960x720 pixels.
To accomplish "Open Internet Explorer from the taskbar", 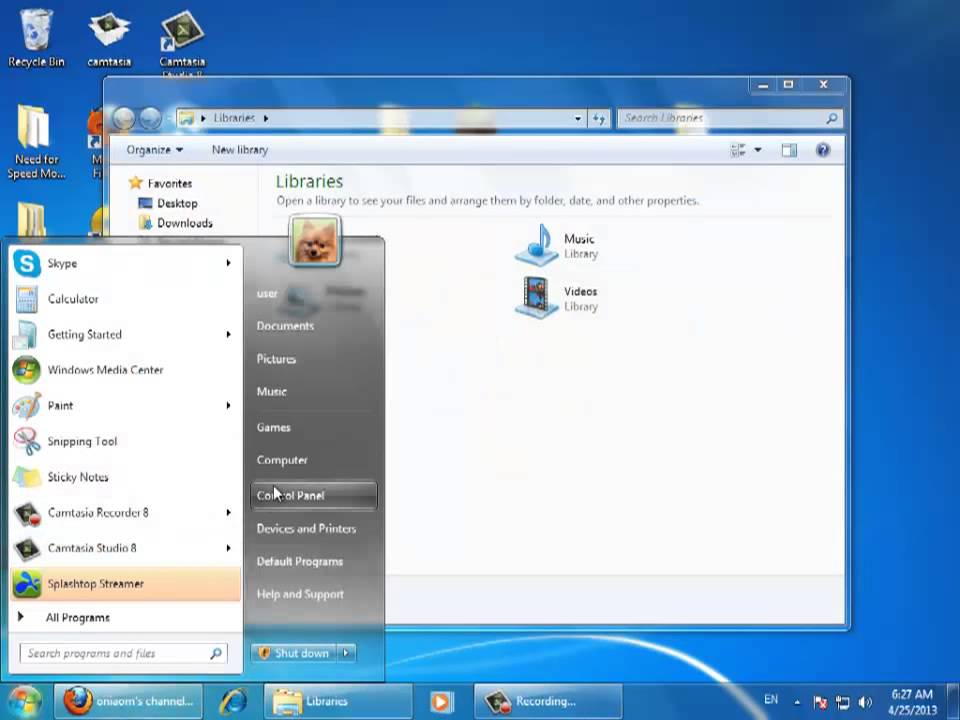I will pyautogui.click(x=233, y=701).
